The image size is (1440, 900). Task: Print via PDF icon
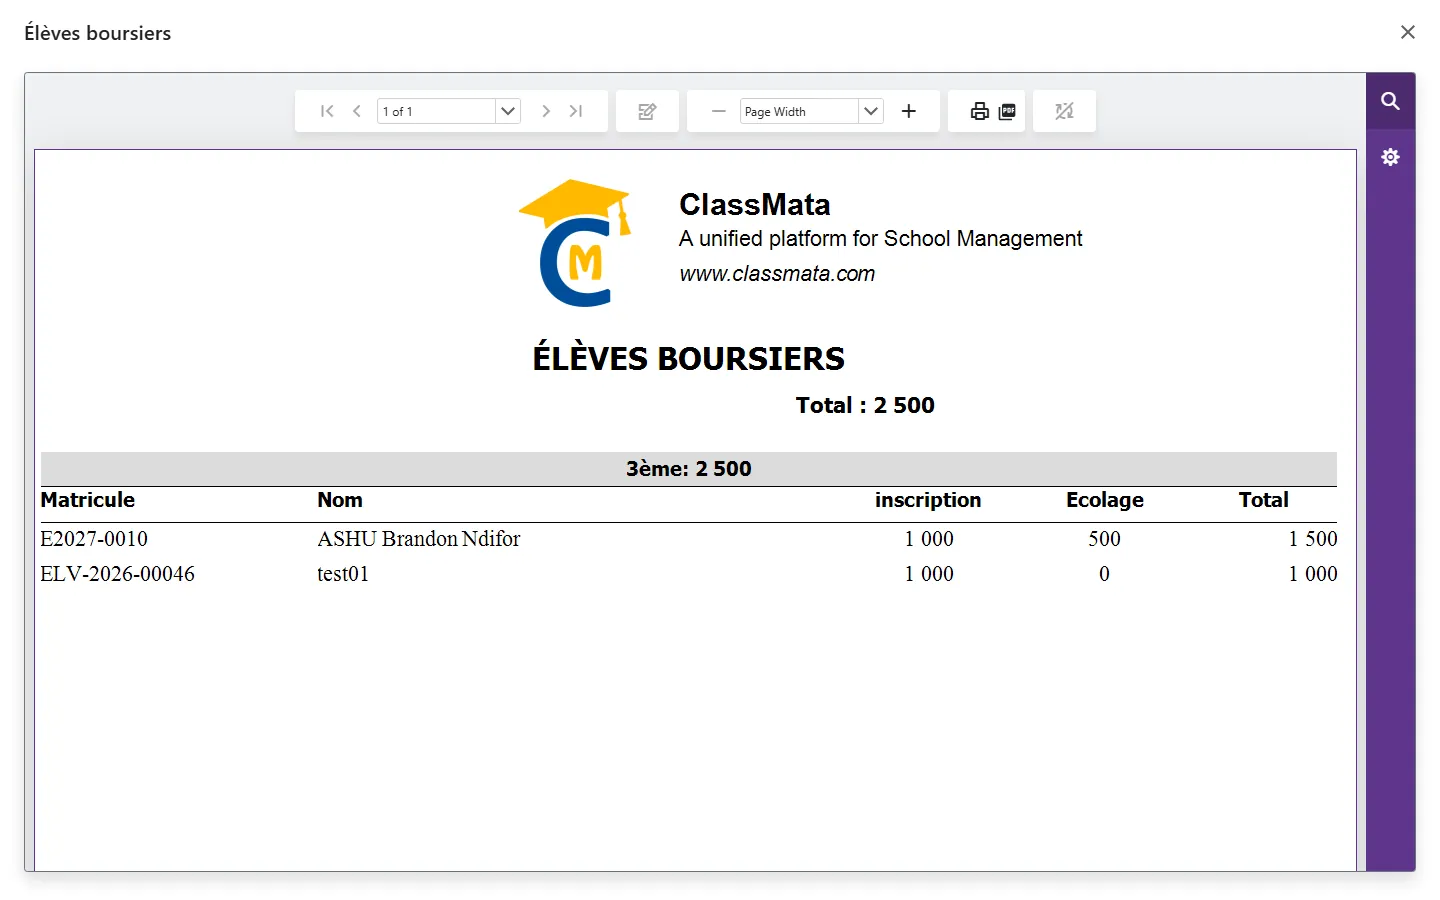coord(1007,111)
